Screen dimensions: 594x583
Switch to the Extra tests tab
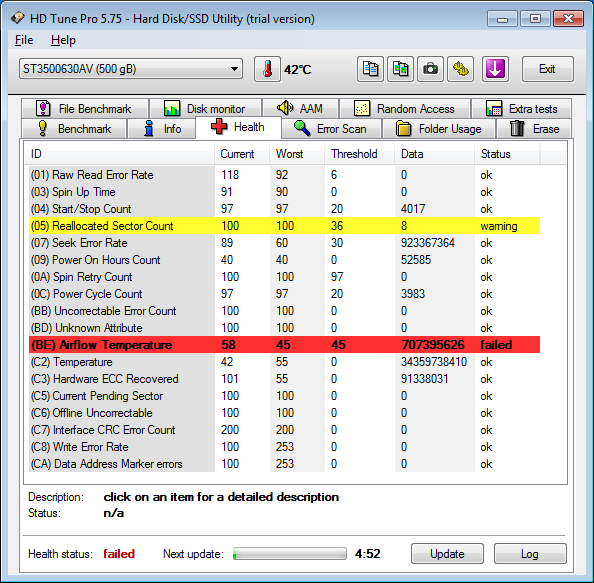click(x=521, y=109)
